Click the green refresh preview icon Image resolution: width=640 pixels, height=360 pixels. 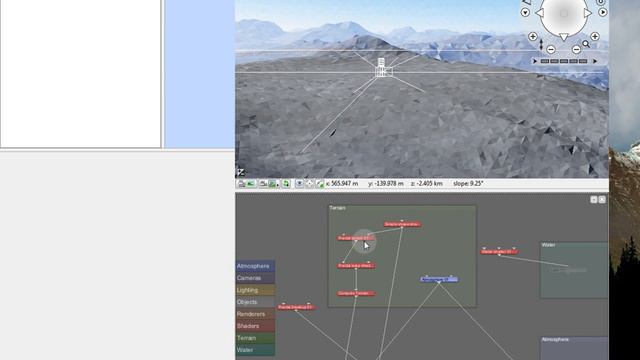[286, 184]
